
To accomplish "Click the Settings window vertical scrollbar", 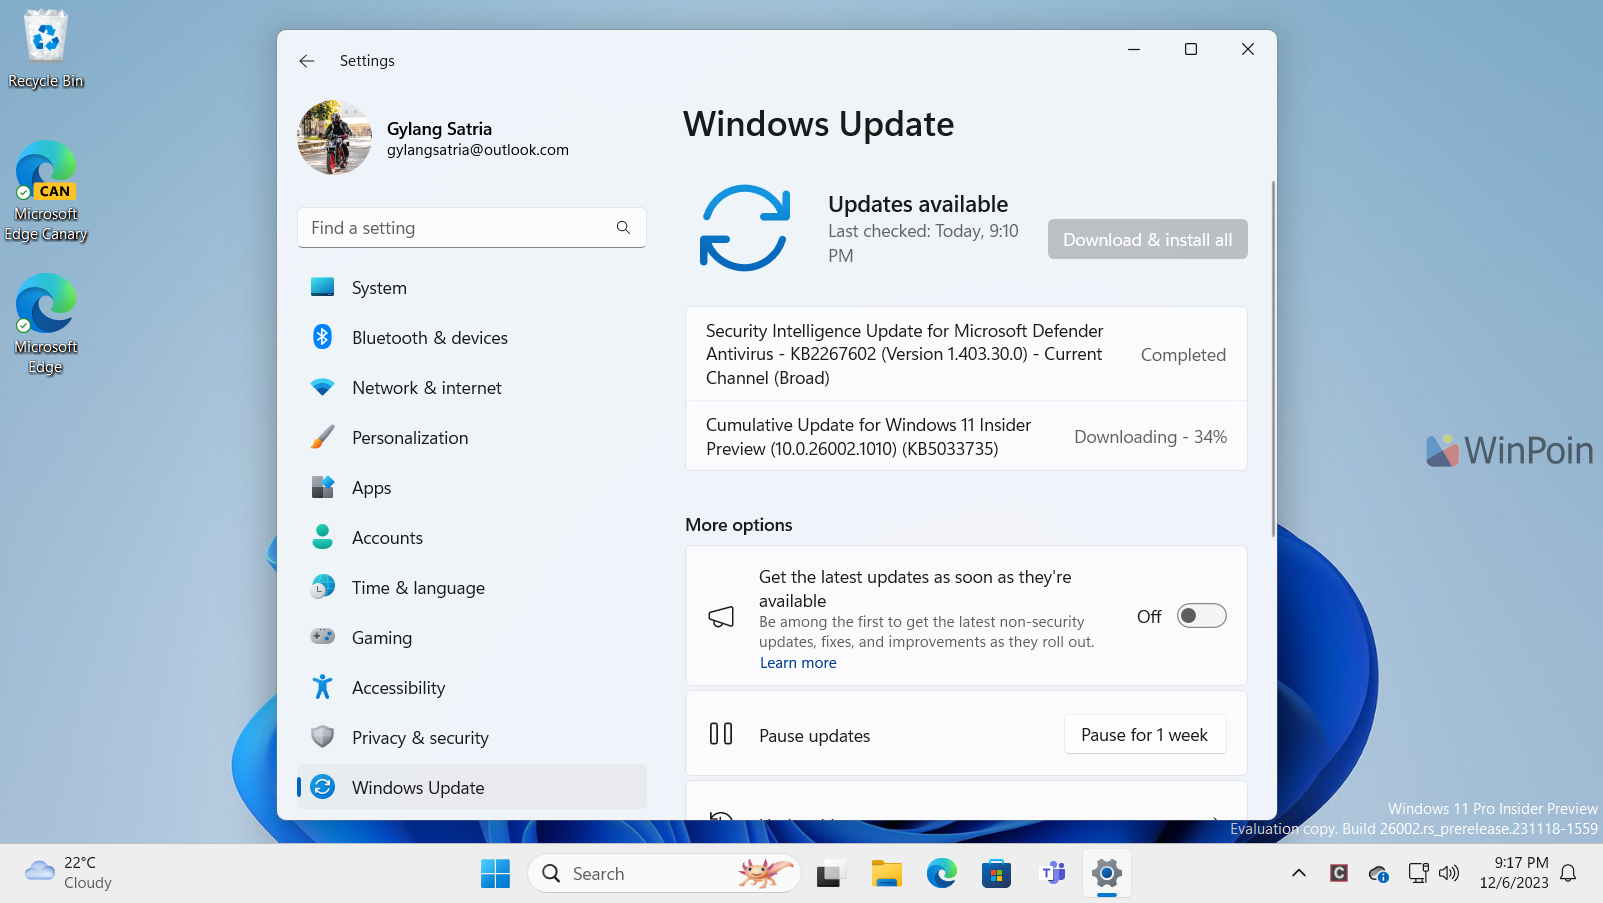I will pyautogui.click(x=1273, y=360).
